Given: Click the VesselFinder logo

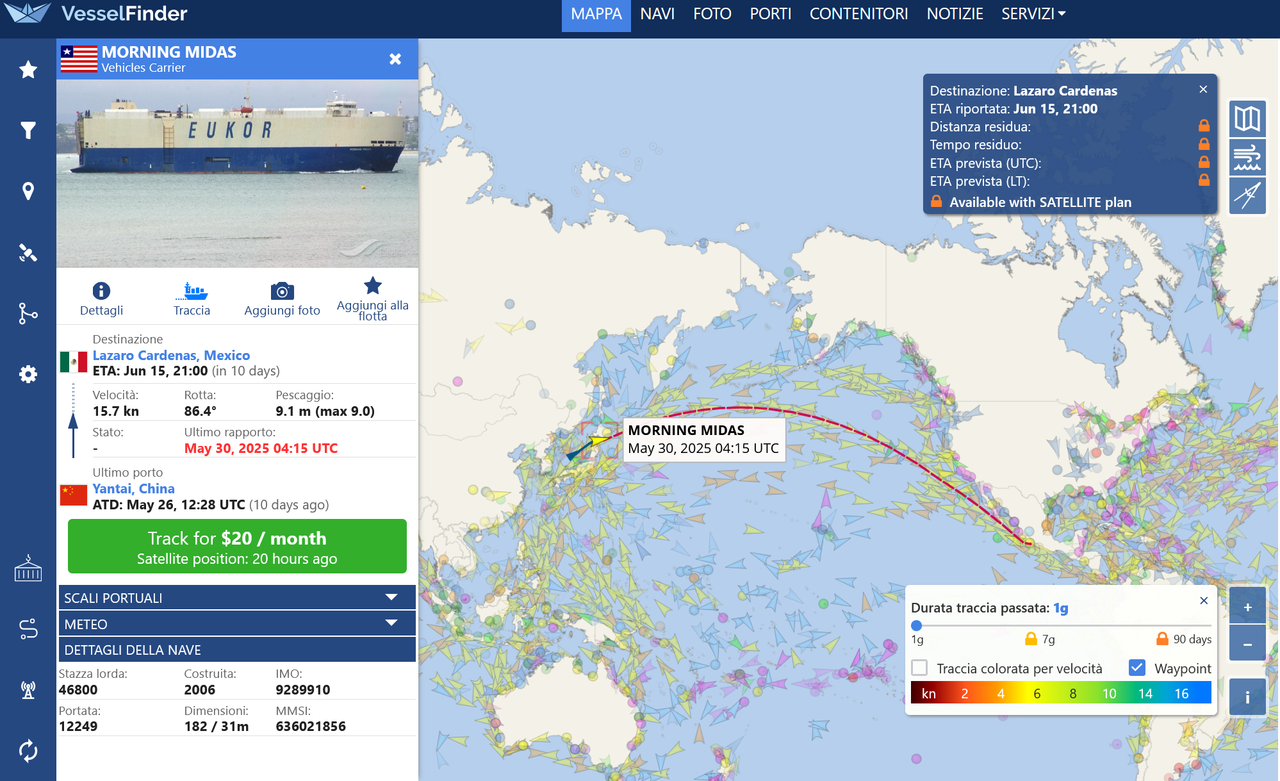Looking at the screenshot, I should [95, 14].
